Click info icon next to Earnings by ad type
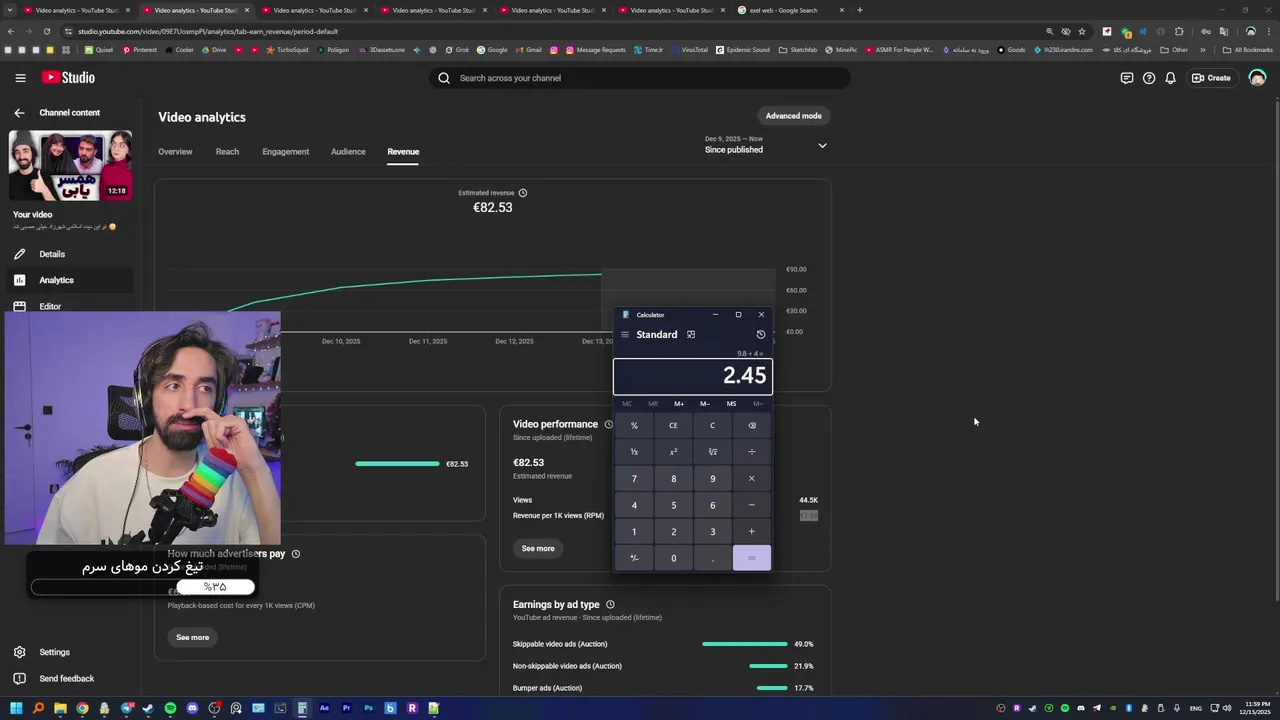Viewport: 1280px width, 720px height. [x=610, y=605]
